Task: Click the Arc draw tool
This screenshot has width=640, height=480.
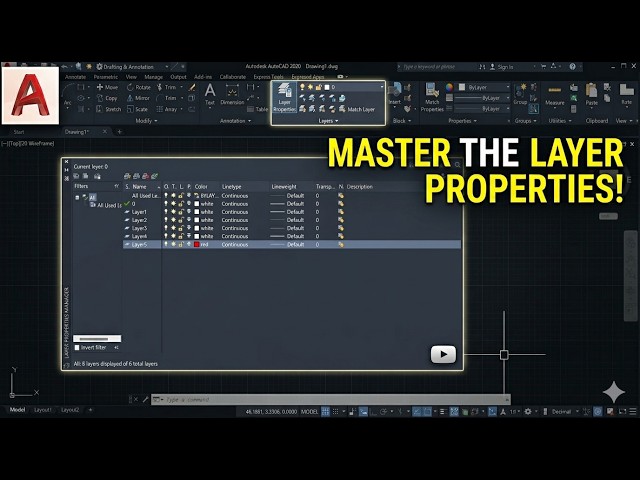Action: point(68,96)
